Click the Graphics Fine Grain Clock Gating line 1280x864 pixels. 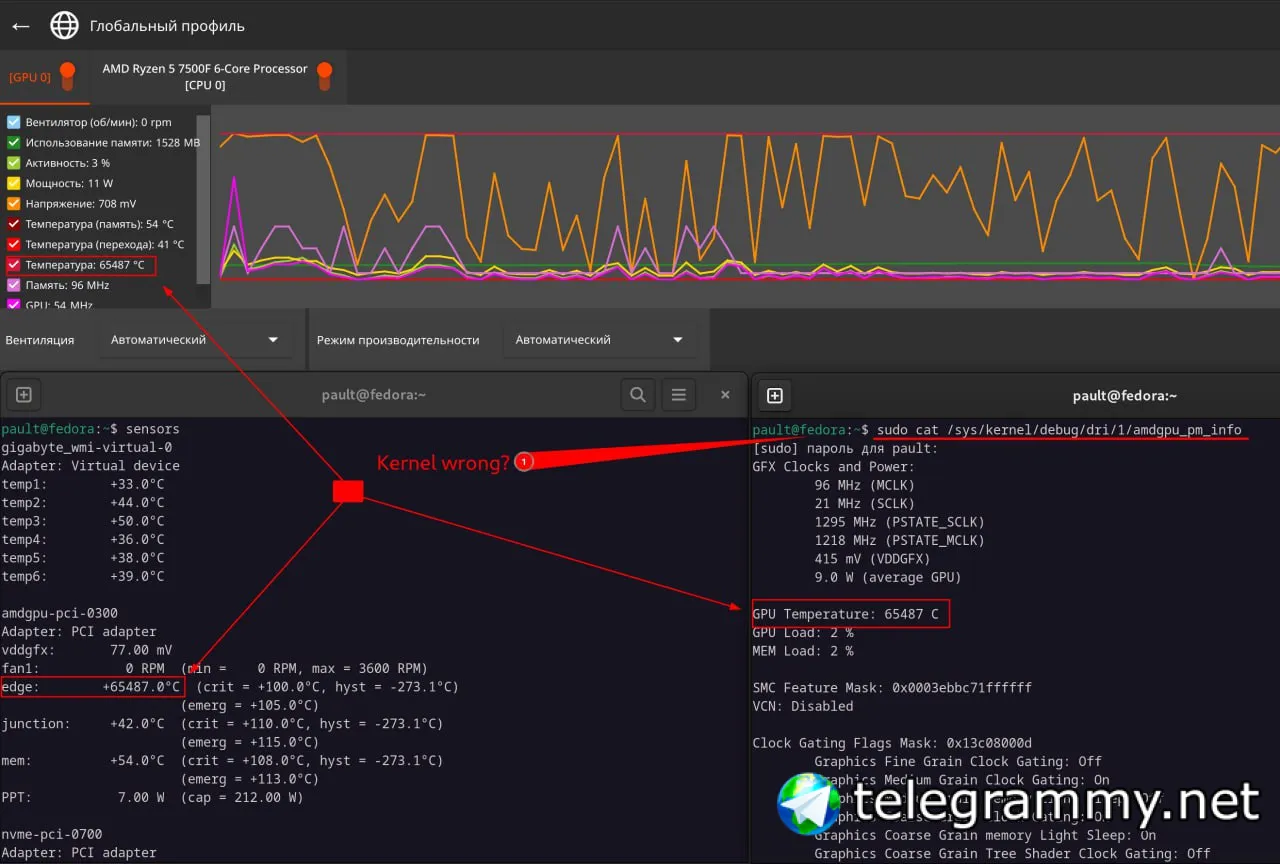point(958,762)
